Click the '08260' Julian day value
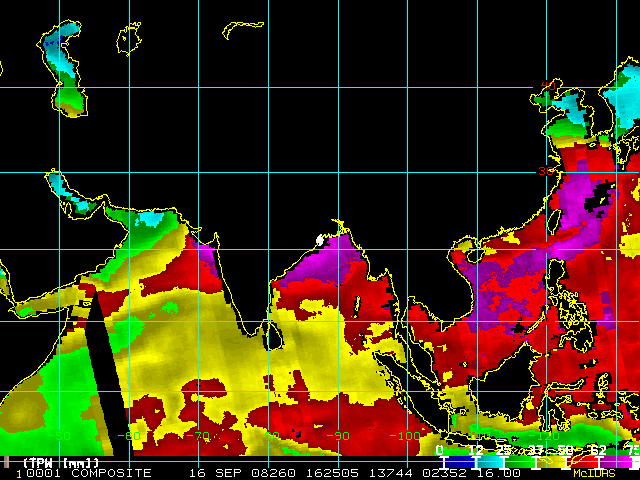This screenshot has height=480, width=640. (x=273, y=473)
